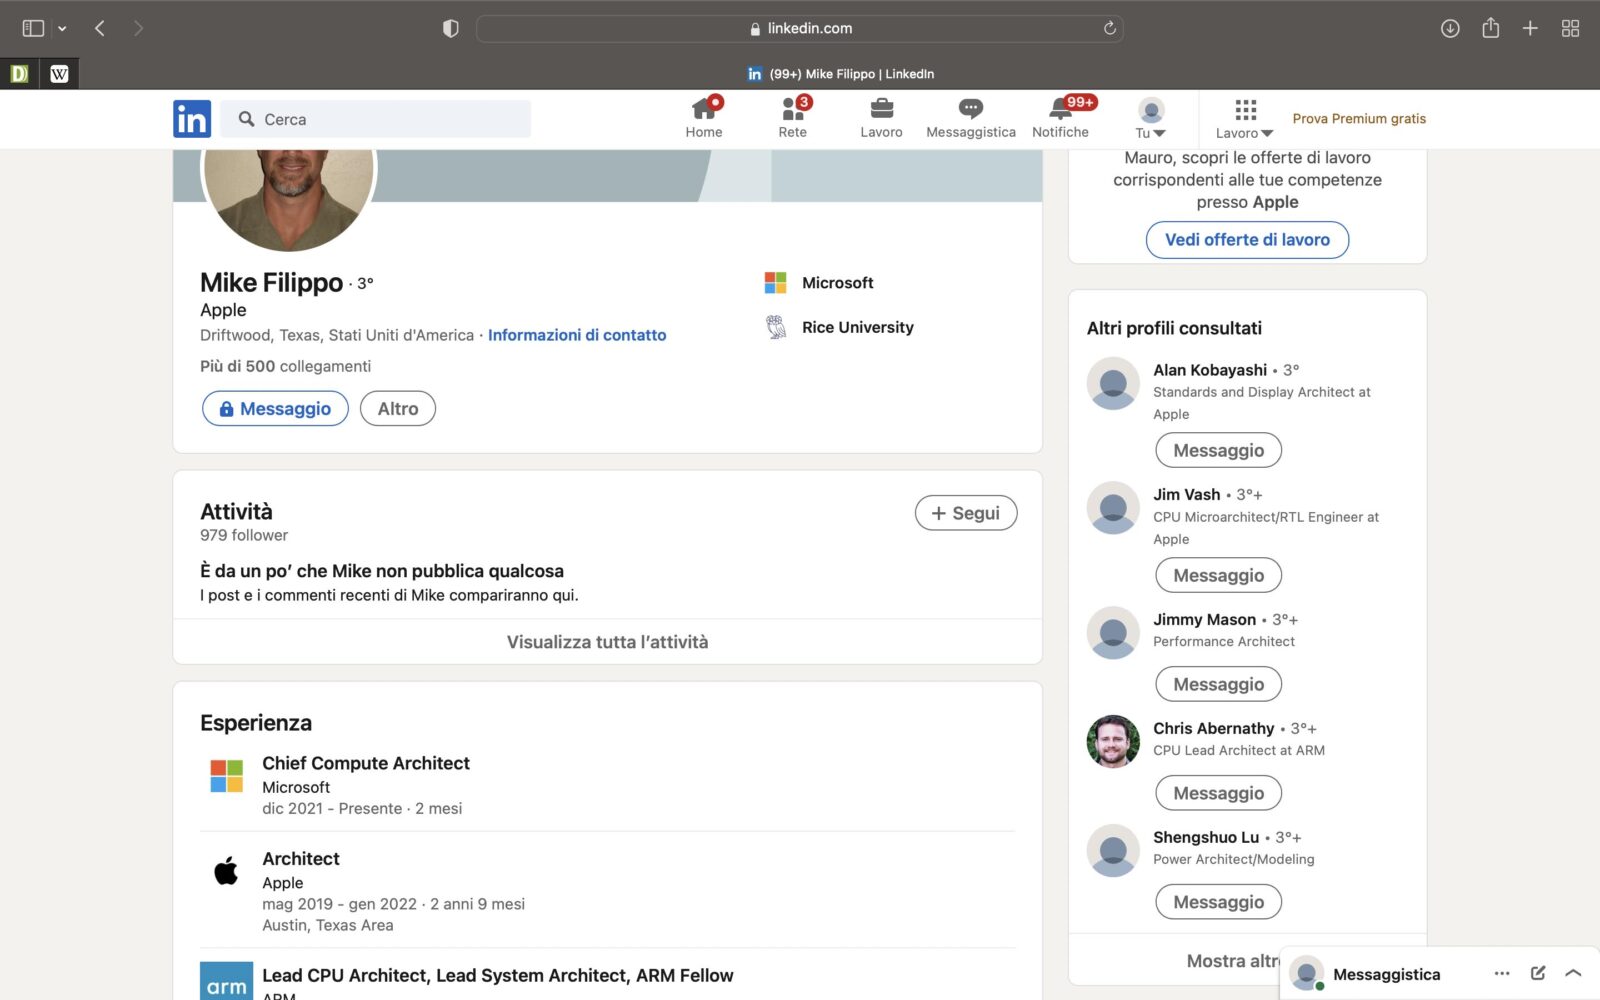Click the Safari sidebar toggle icon
1600x1000 pixels.
[x=33, y=28]
